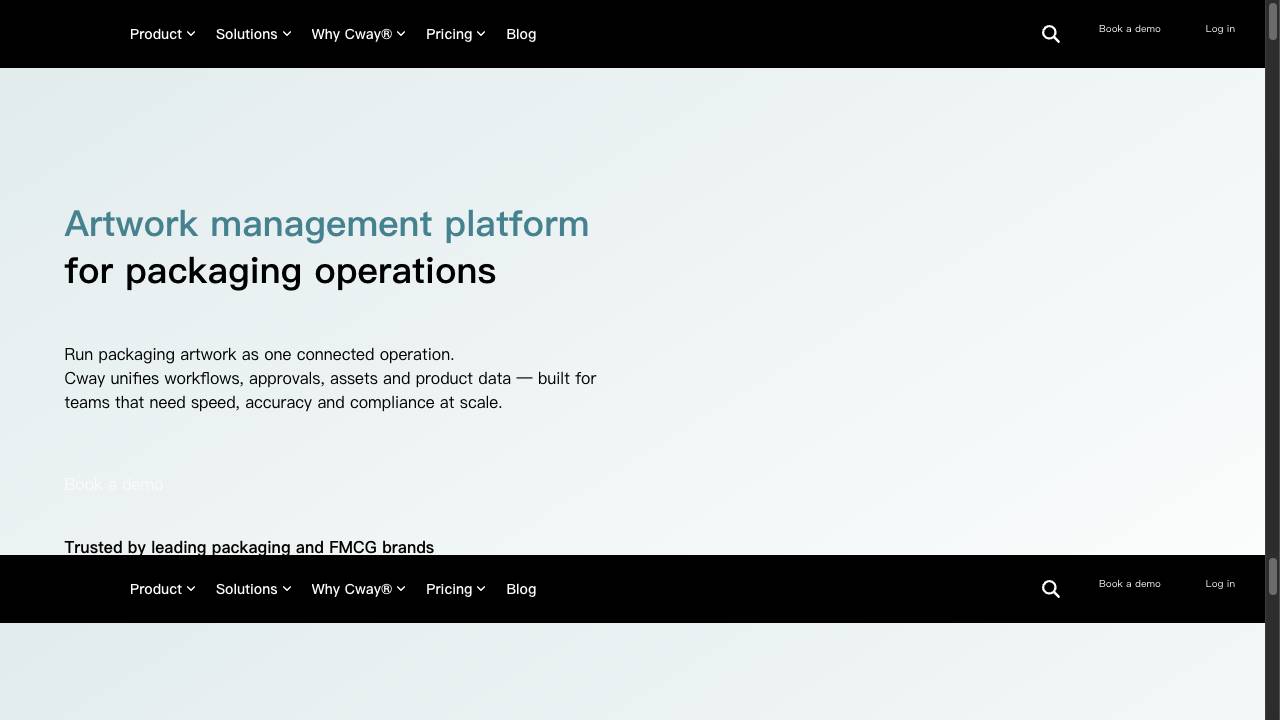
Task: Click Log in in the upper navigation bar
Action: pos(1220,29)
